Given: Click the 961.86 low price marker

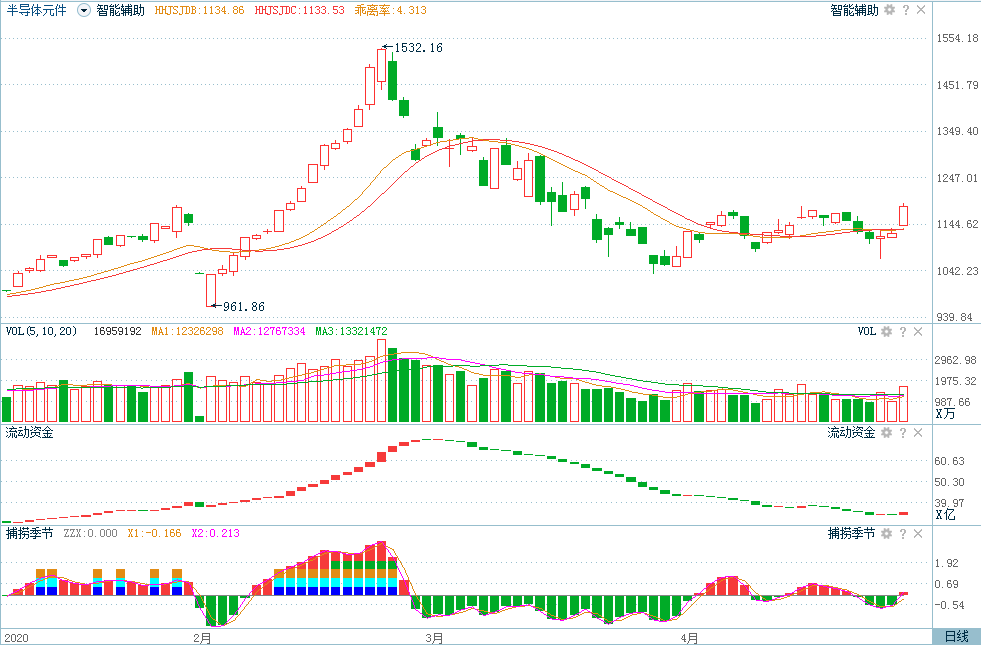Looking at the screenshot, I should 243,307.
